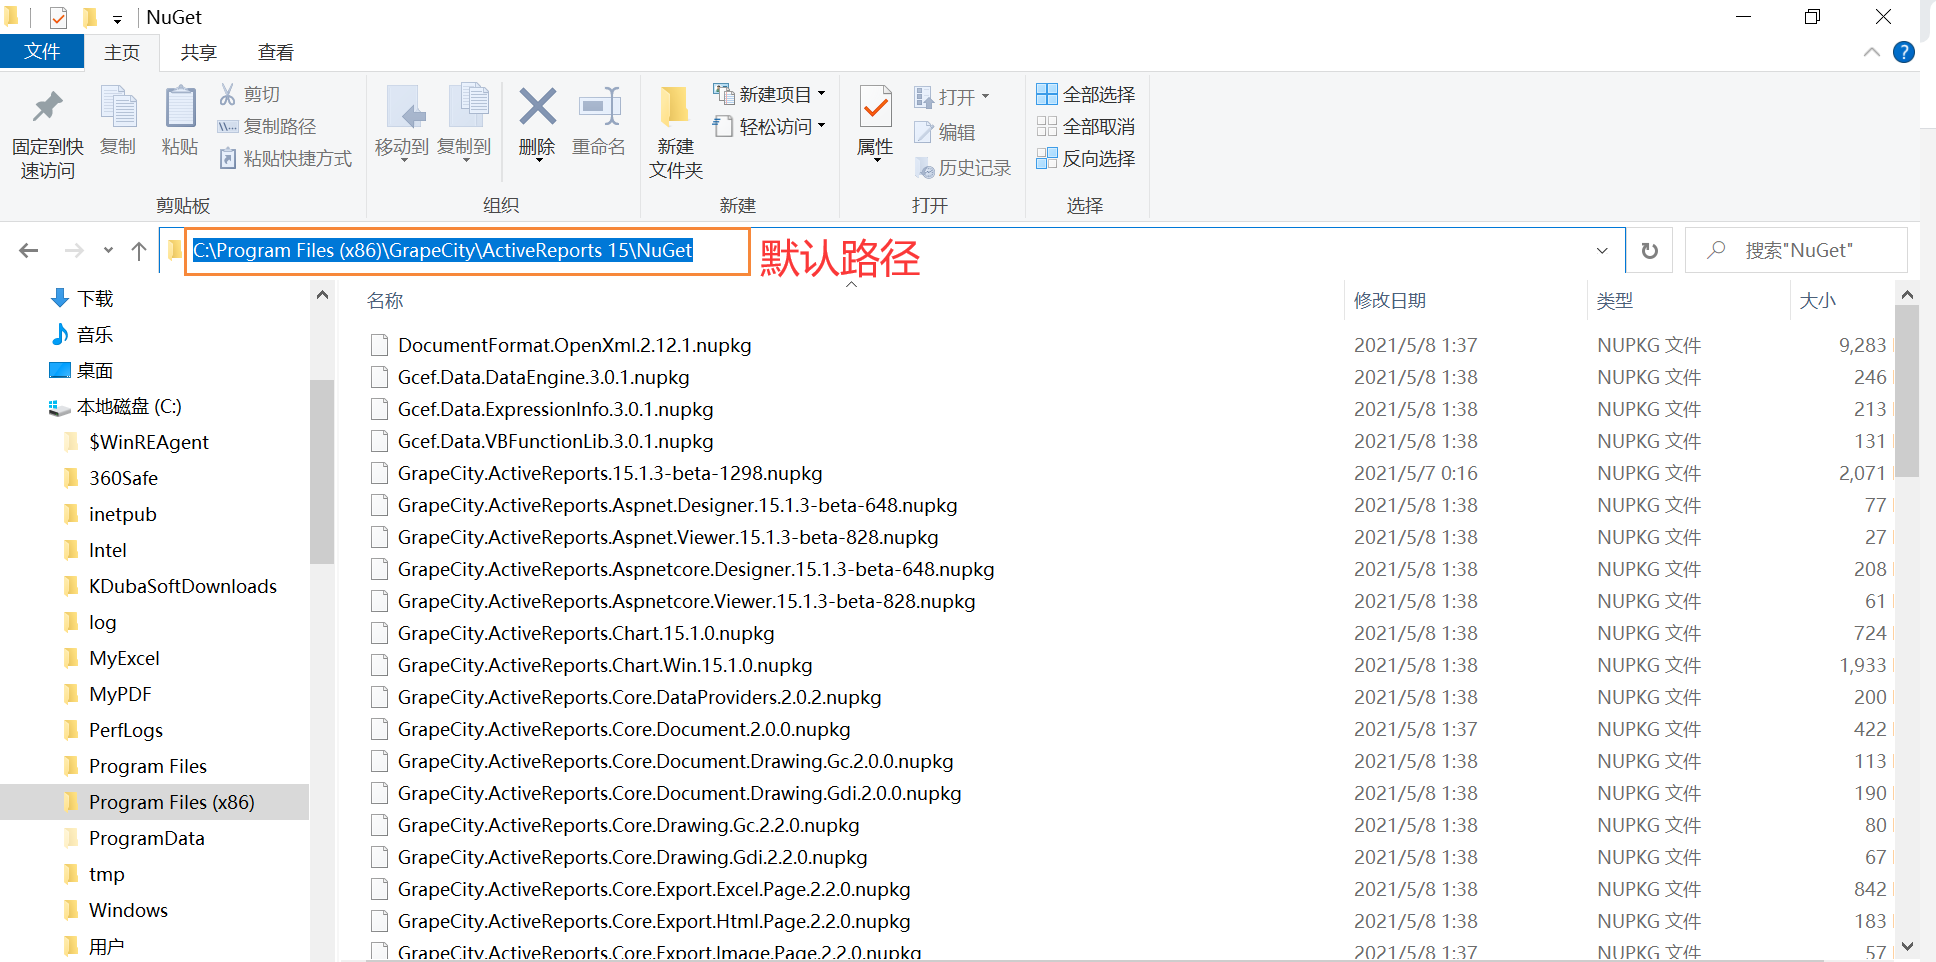Go back to previous folder
This screenshot has width=1936, height=962.
29,250
